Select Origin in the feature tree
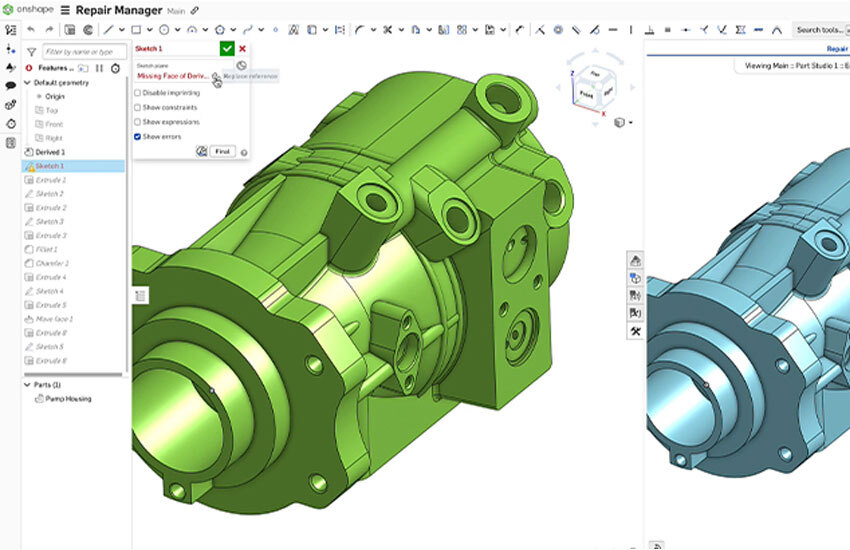Image resolution: width=850 pixels, height=550 pixels. (54, 96)
